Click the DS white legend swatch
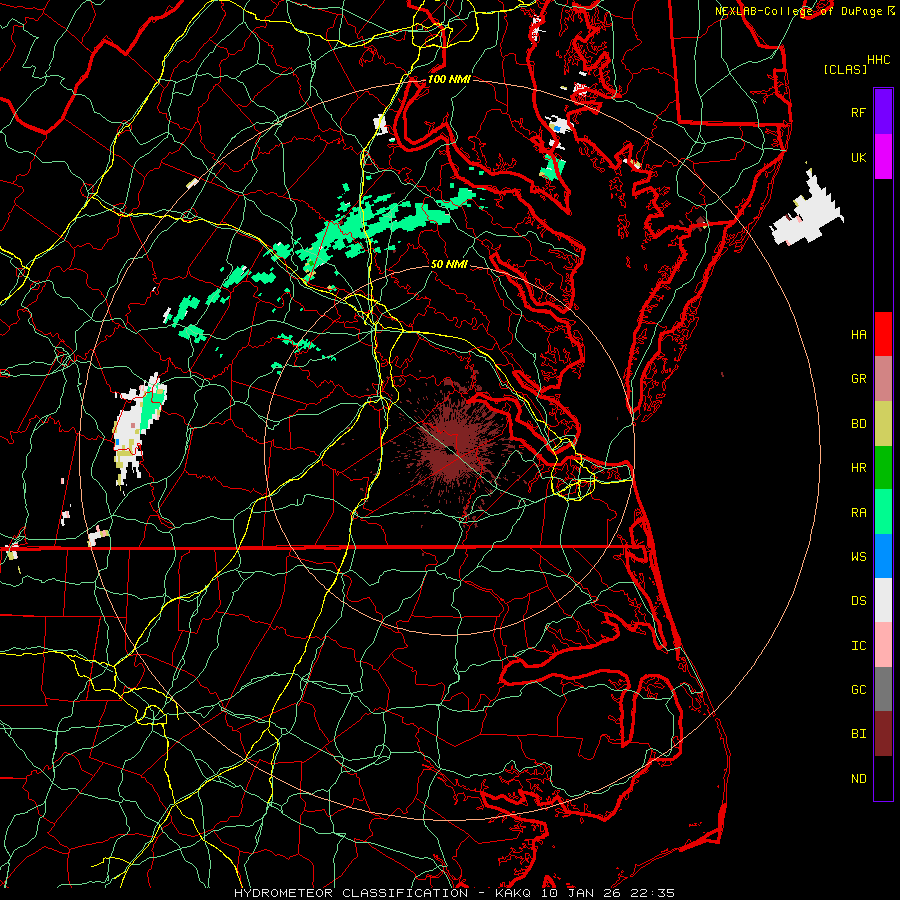 [883, 600]
